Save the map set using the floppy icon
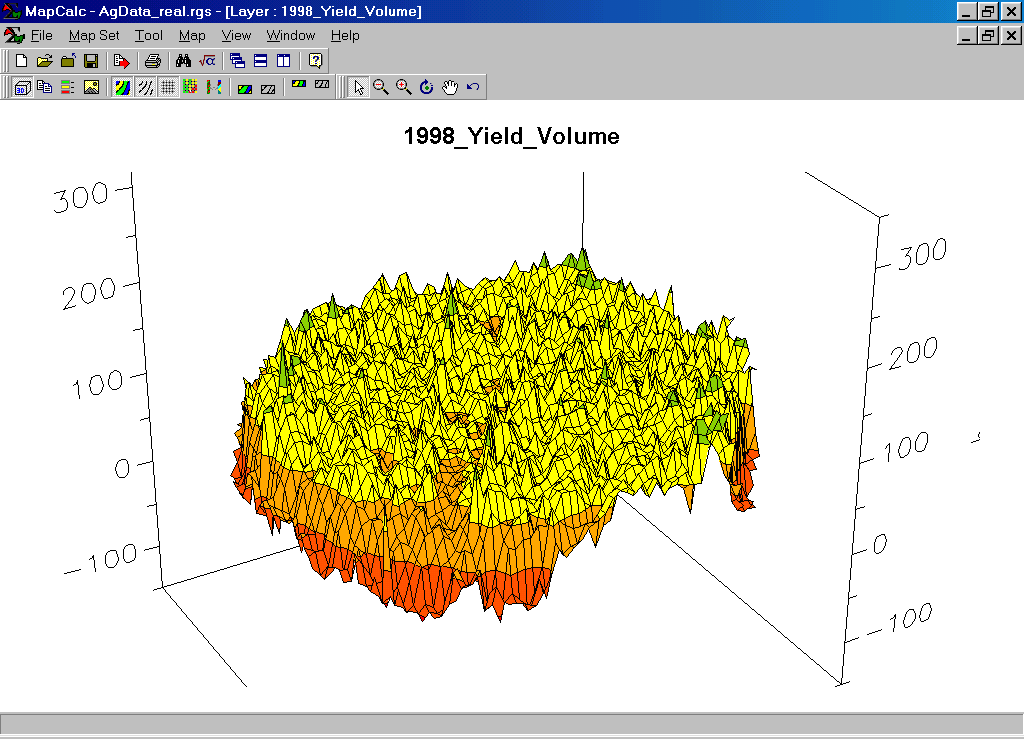This screenshot has width=1024, height=739. 90,61
